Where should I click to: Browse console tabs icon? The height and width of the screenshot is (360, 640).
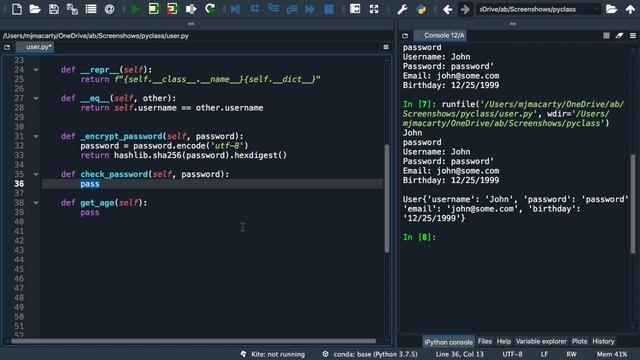click(405, 36)
